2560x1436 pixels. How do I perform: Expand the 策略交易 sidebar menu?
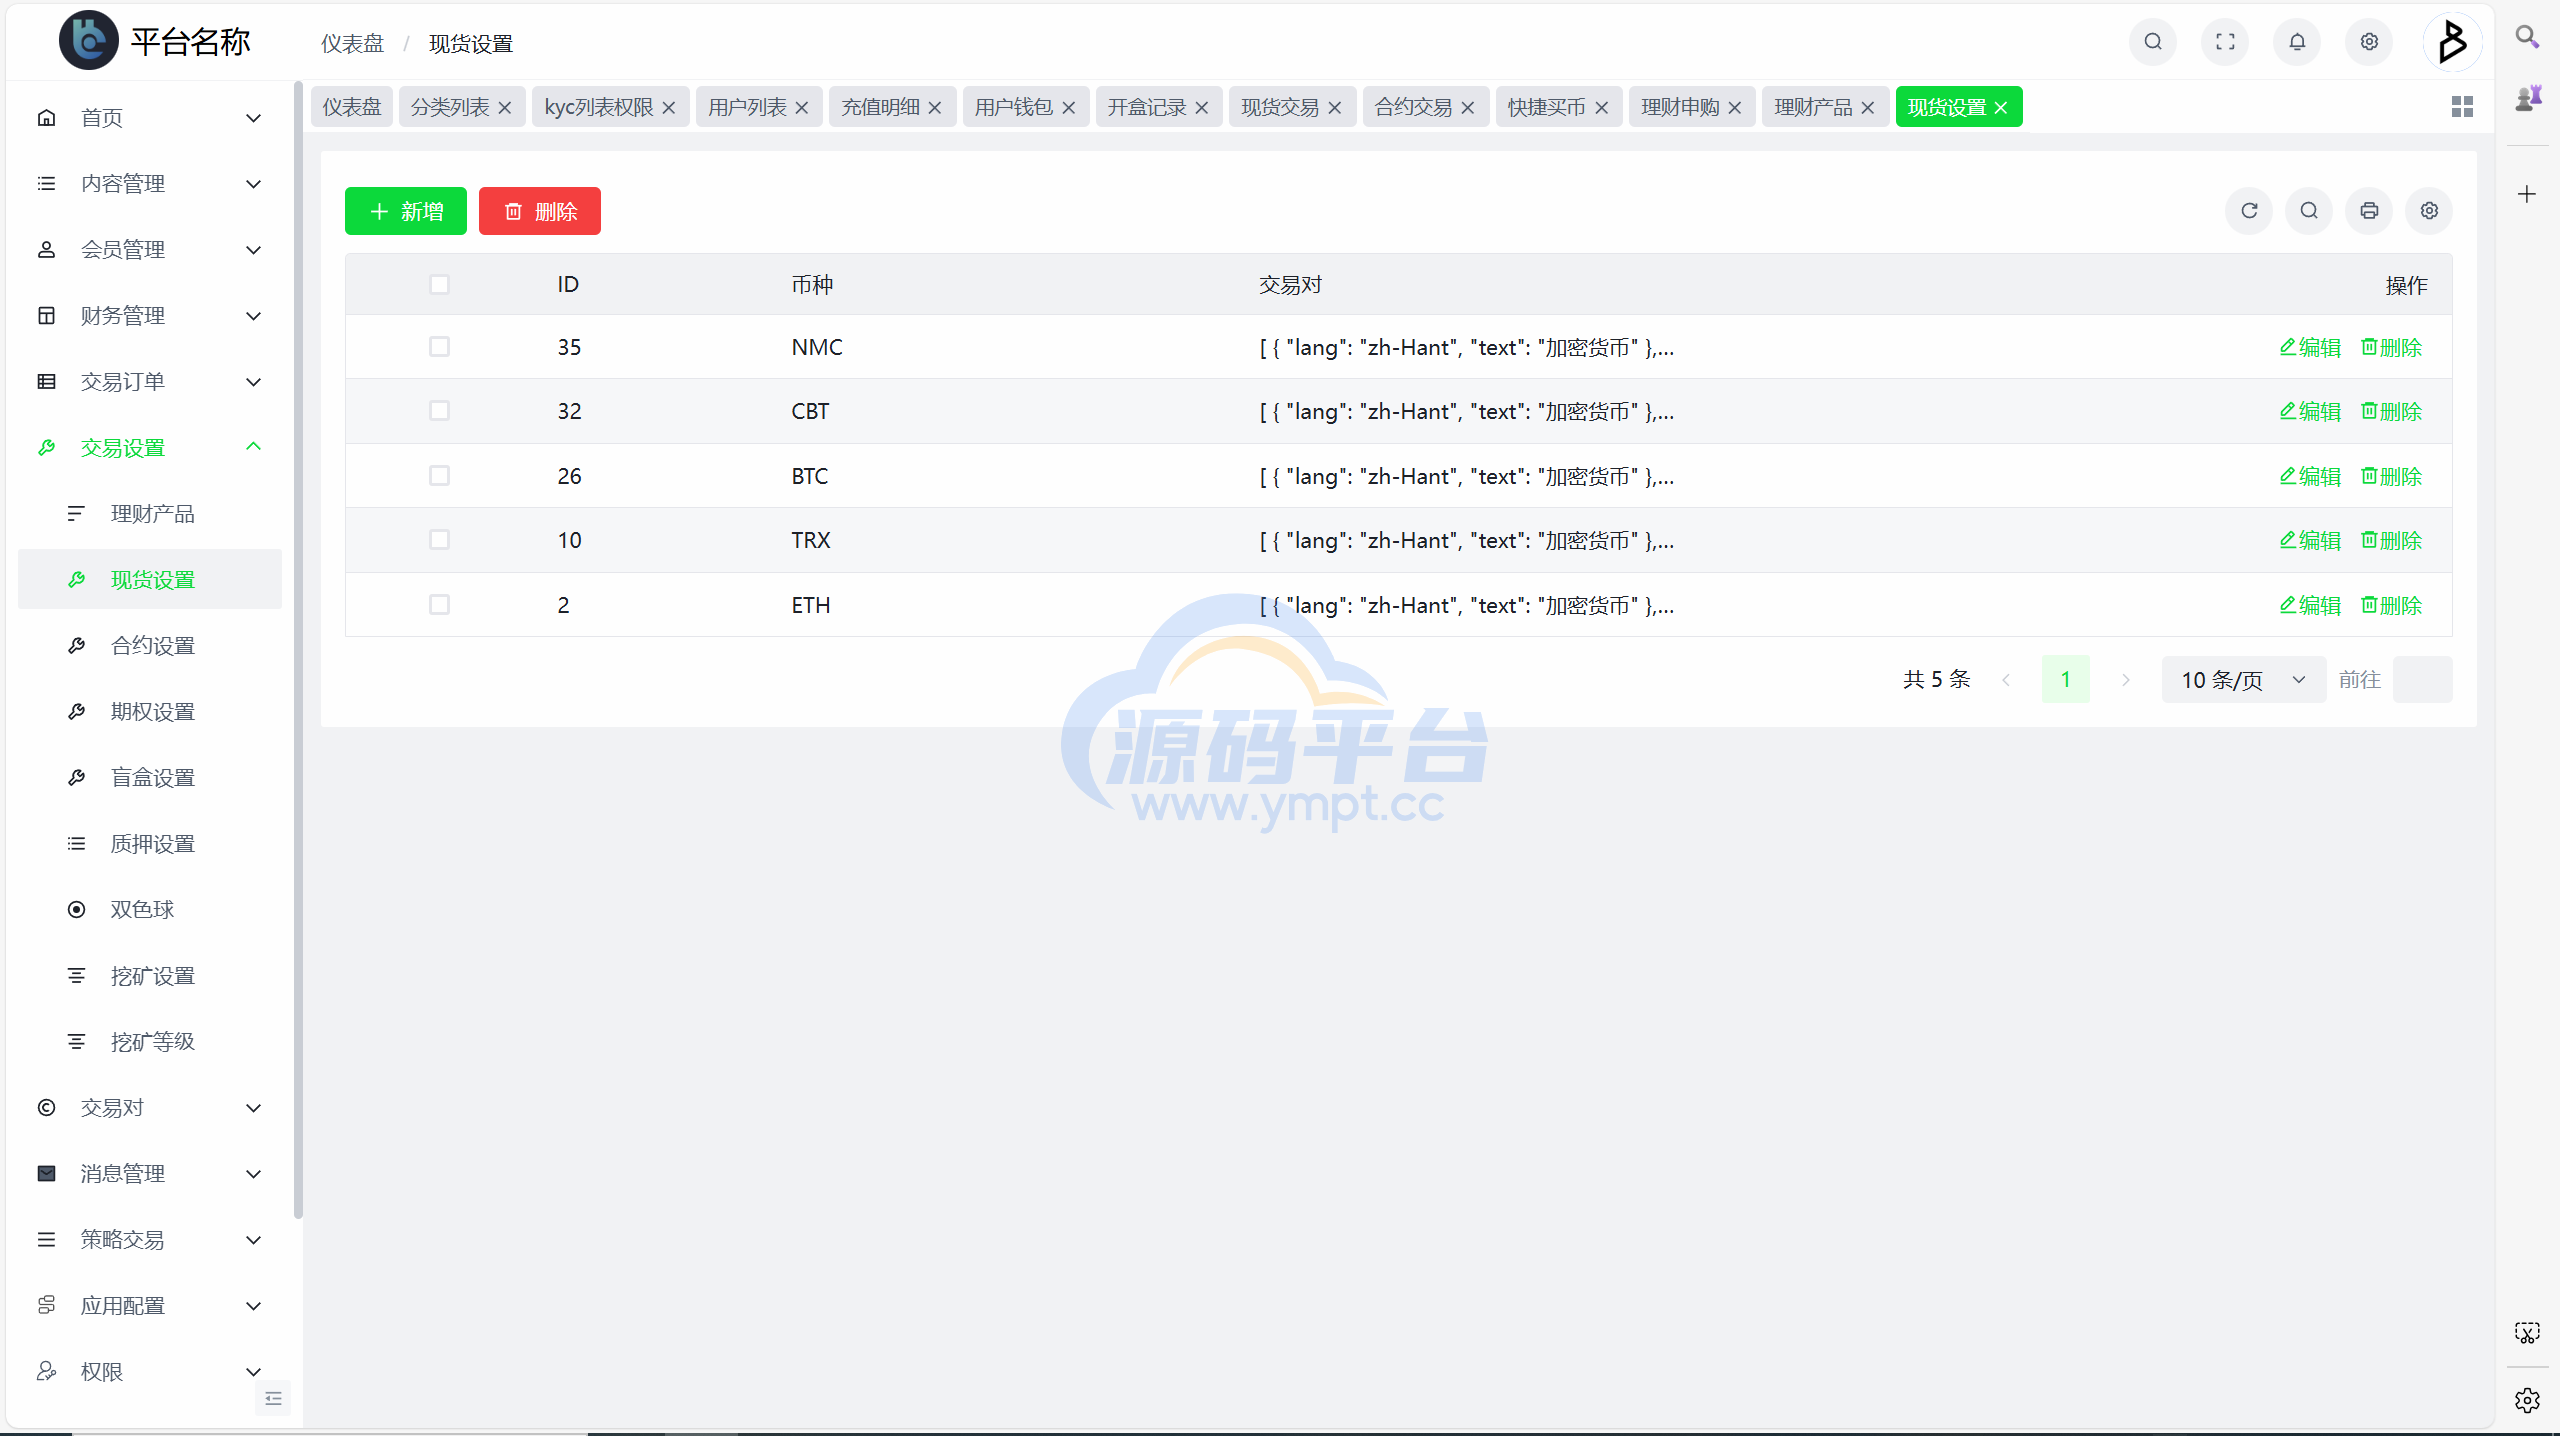[150, 1240]
